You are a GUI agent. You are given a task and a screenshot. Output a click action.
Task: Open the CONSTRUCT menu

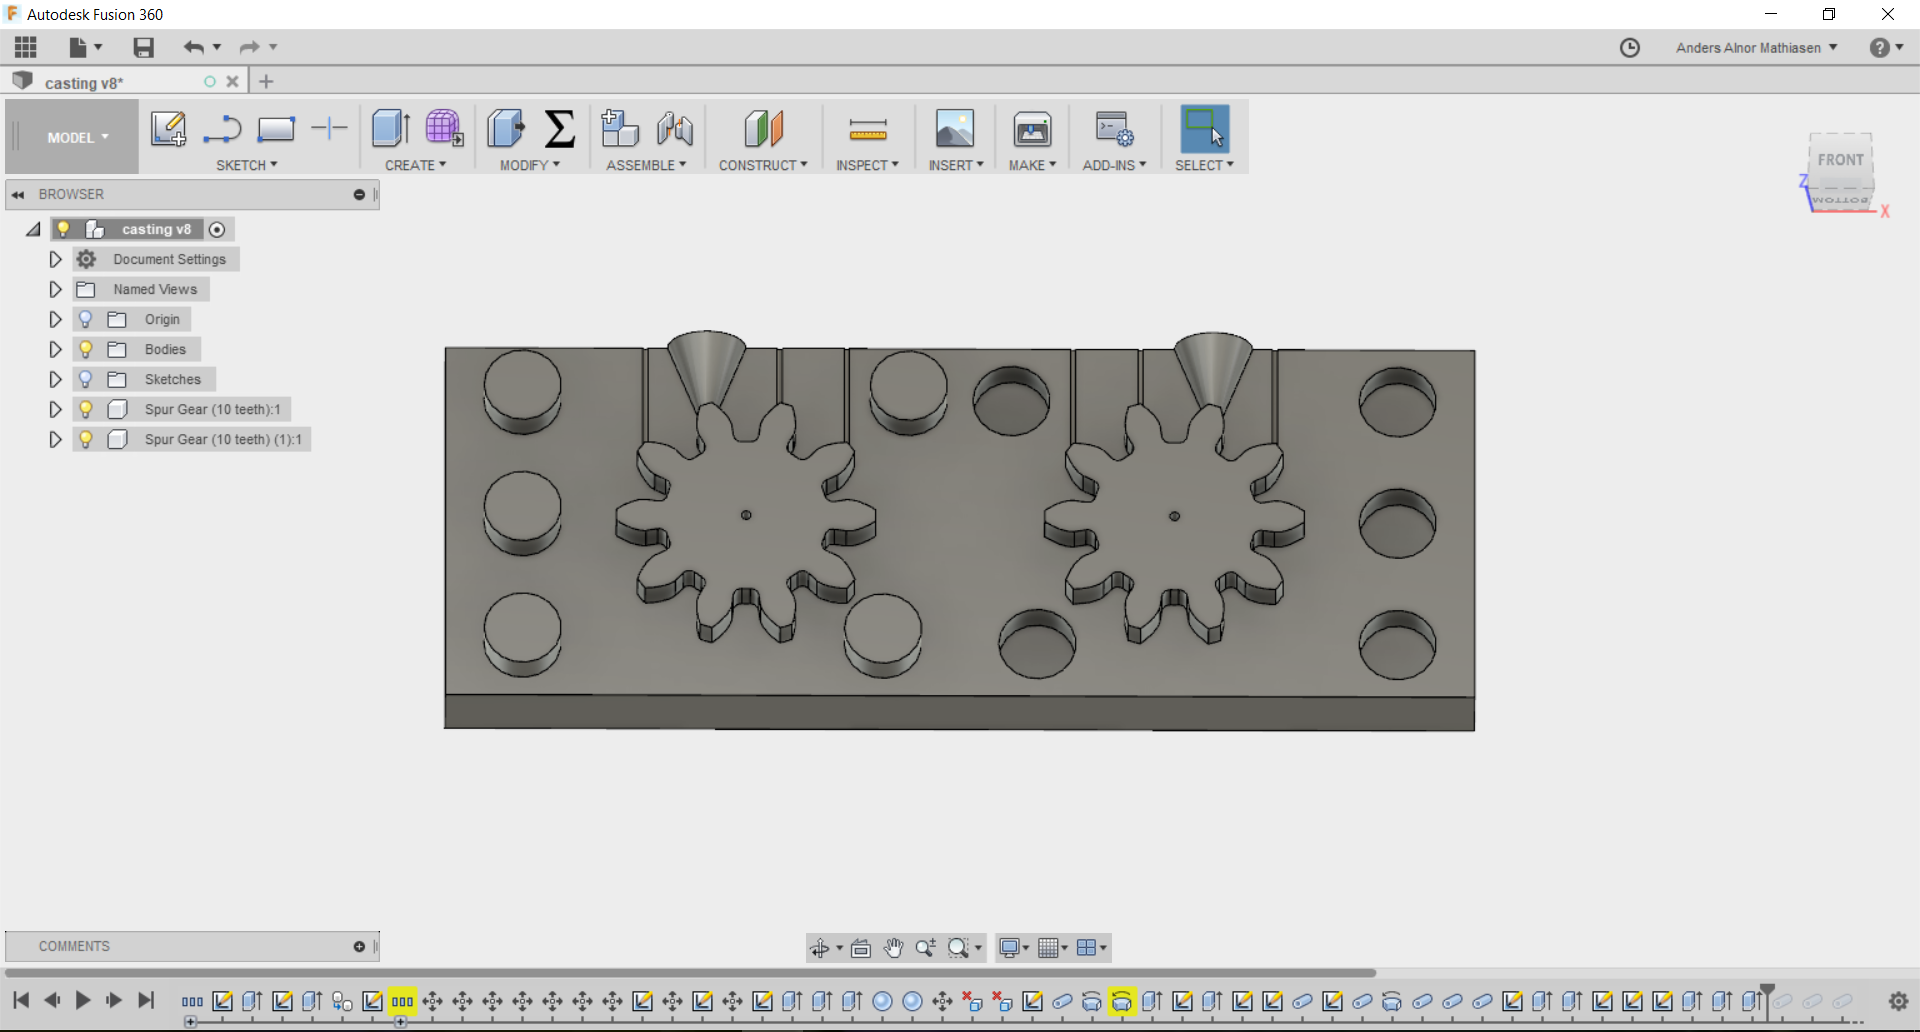pyautogui.click(x=763, y=165)
